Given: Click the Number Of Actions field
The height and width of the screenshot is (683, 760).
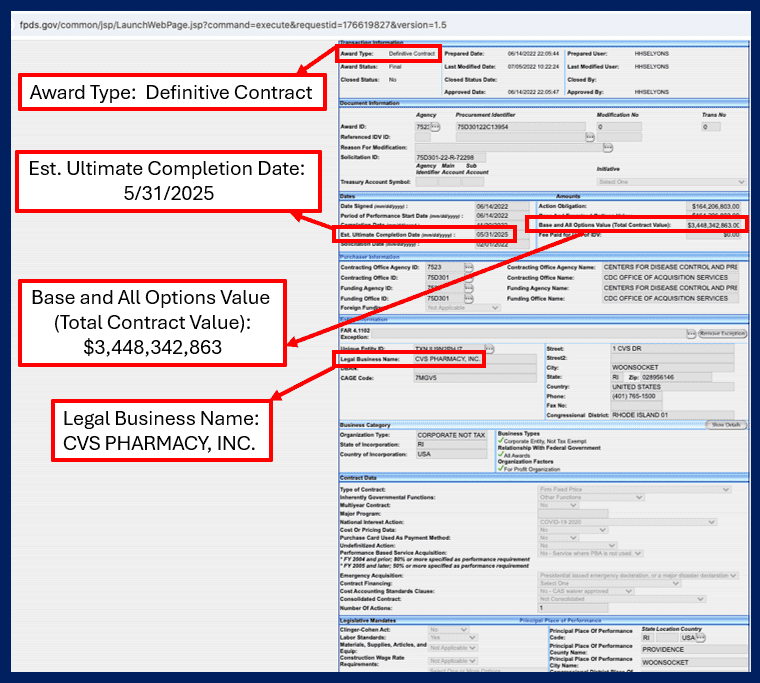Looking at the screenshot, I should coord(573,608).
